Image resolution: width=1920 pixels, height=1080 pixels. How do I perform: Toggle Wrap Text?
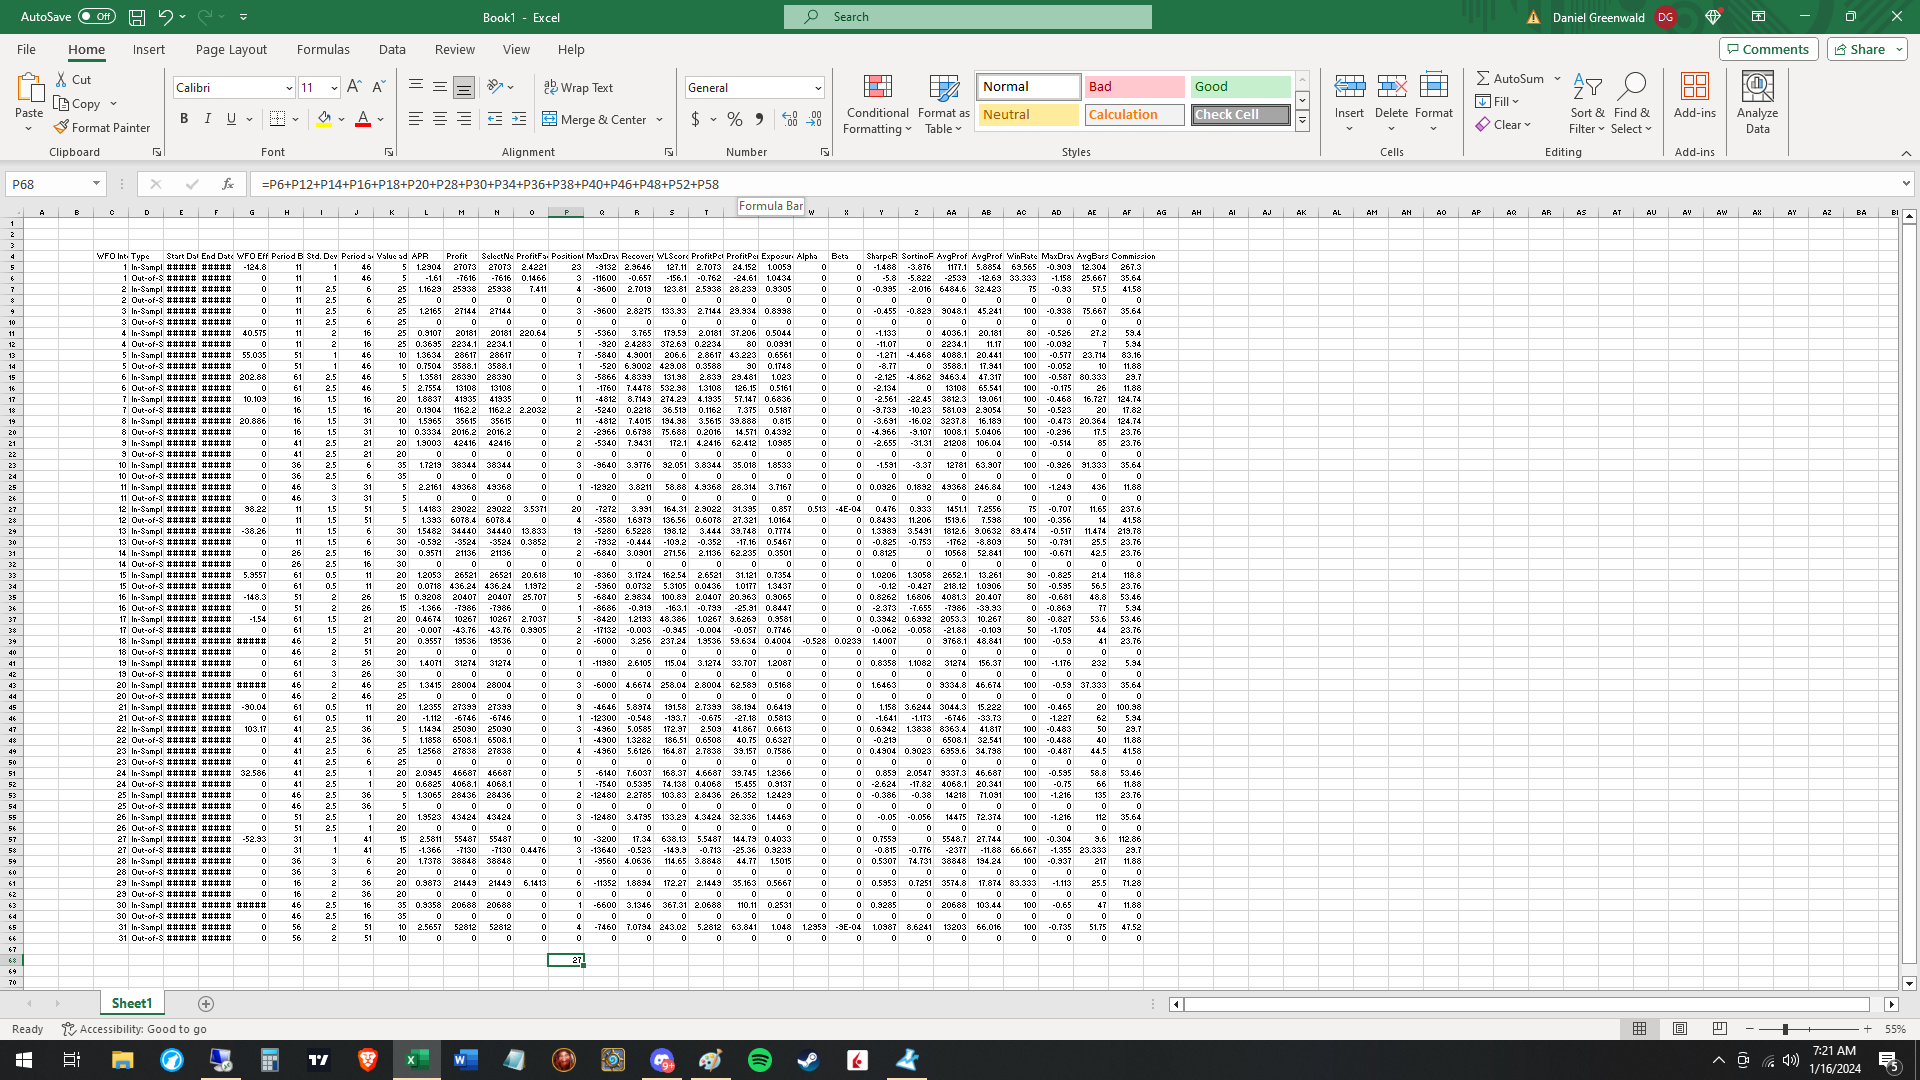tap(578, 87)
